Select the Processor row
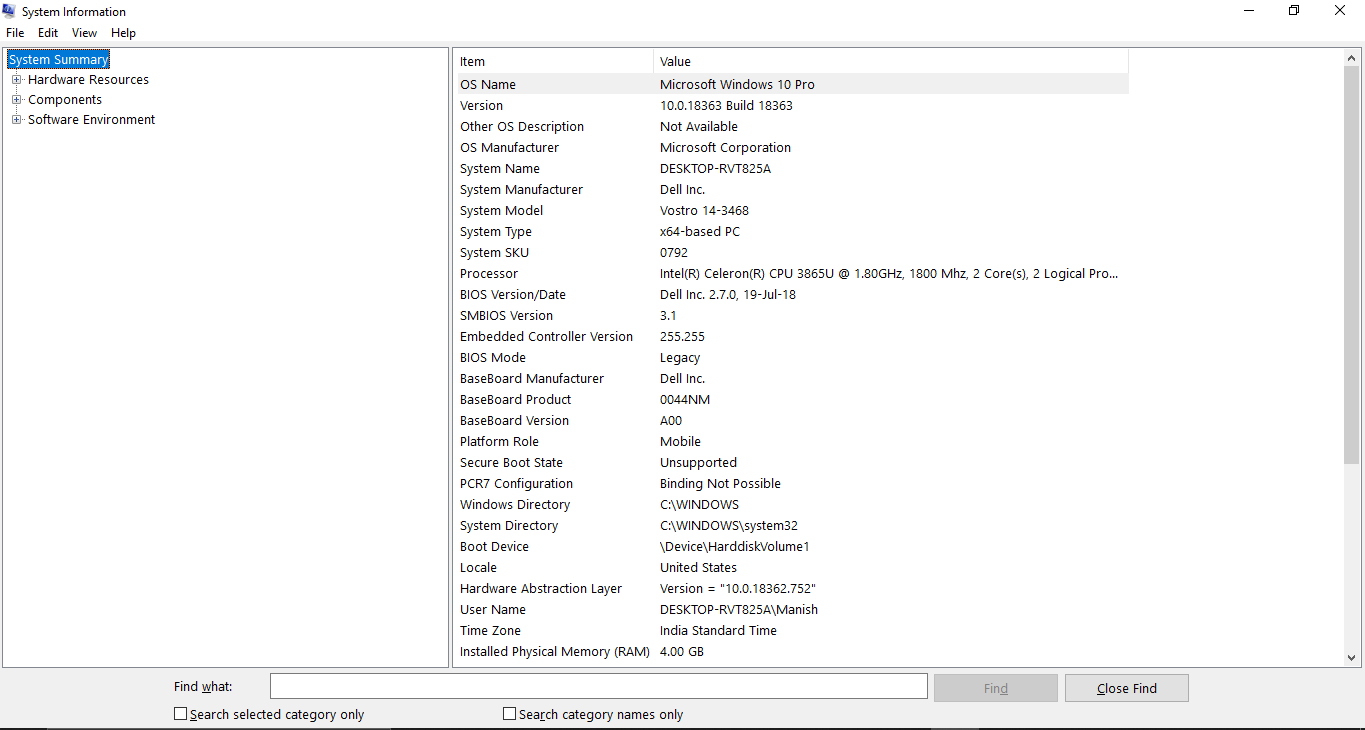 point(793,274)
